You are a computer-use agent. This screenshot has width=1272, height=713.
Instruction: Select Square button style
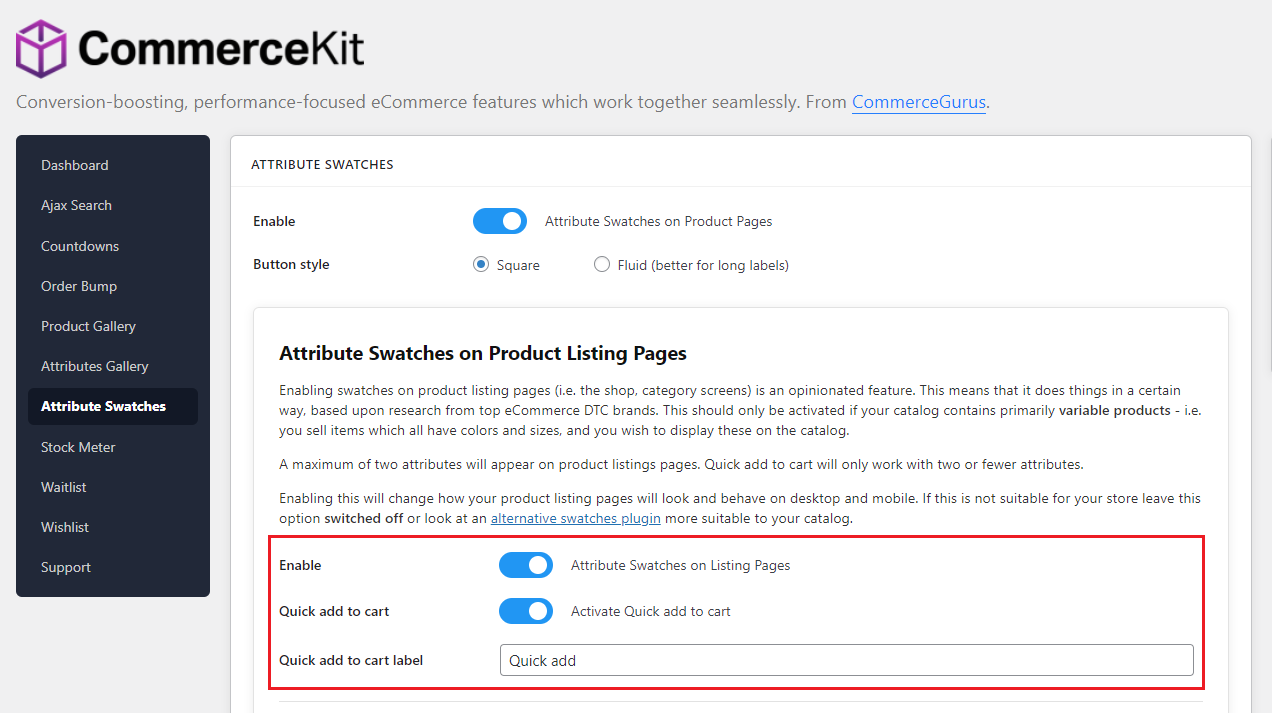[482, 265]
